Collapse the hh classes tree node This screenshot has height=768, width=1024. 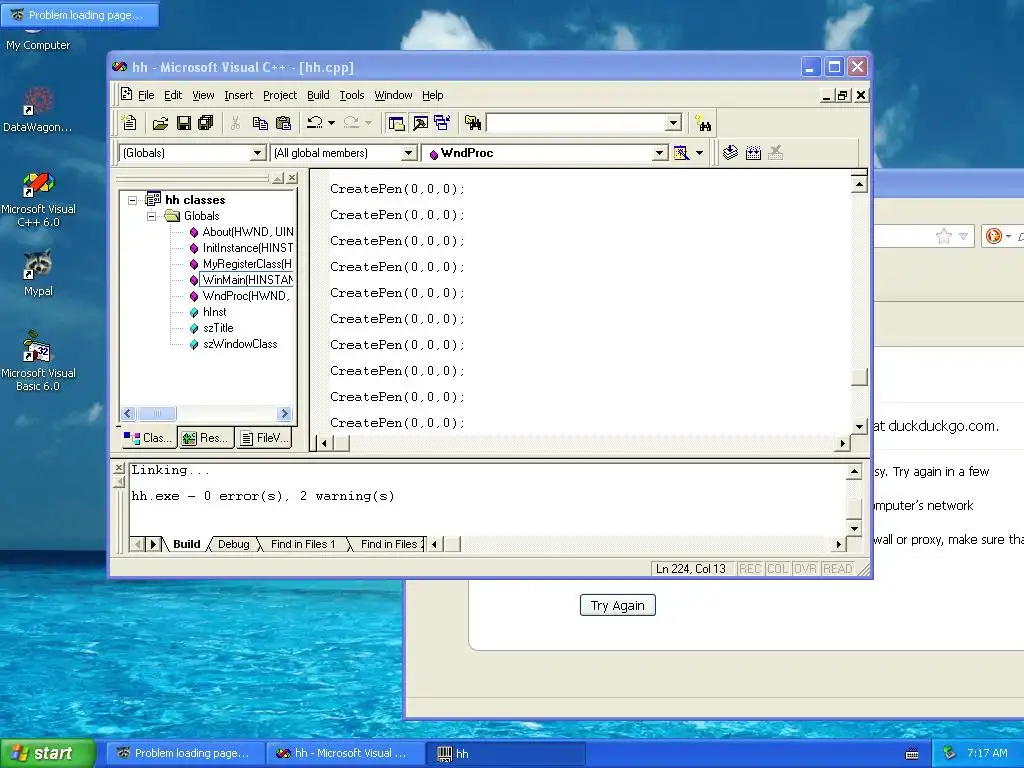pos(133,200)
